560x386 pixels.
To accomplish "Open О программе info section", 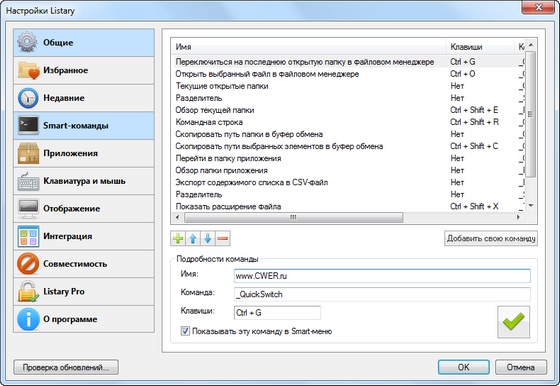I will [84, 319].
